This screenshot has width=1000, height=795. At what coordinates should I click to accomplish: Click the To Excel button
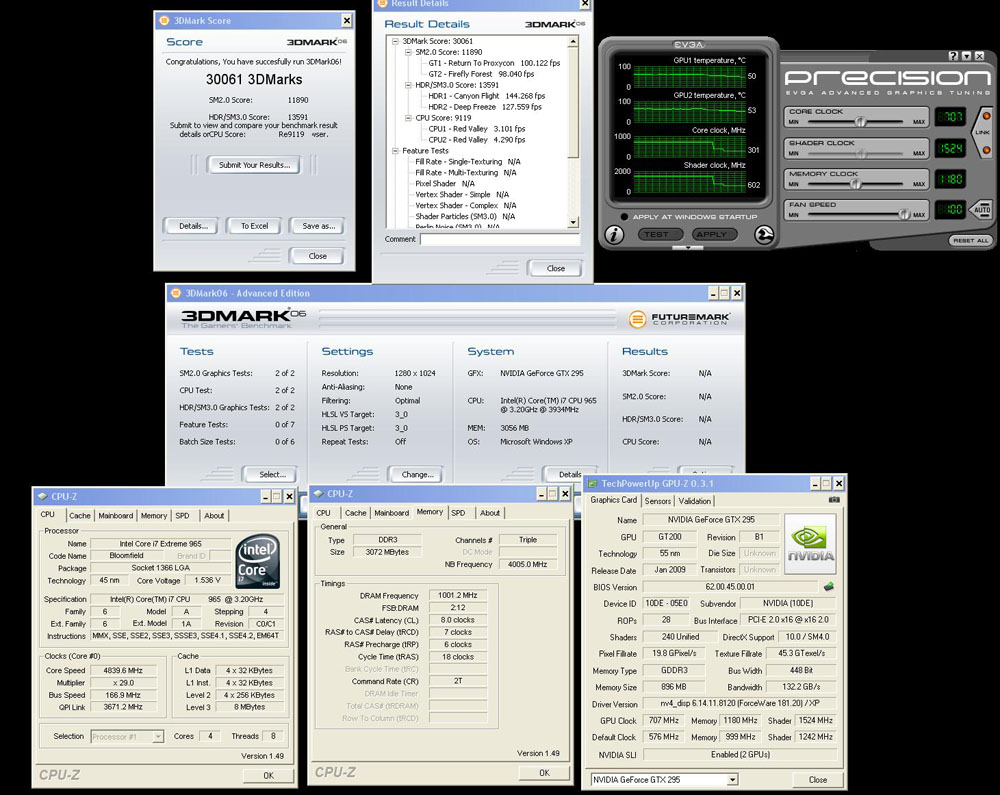click(254, 226)
